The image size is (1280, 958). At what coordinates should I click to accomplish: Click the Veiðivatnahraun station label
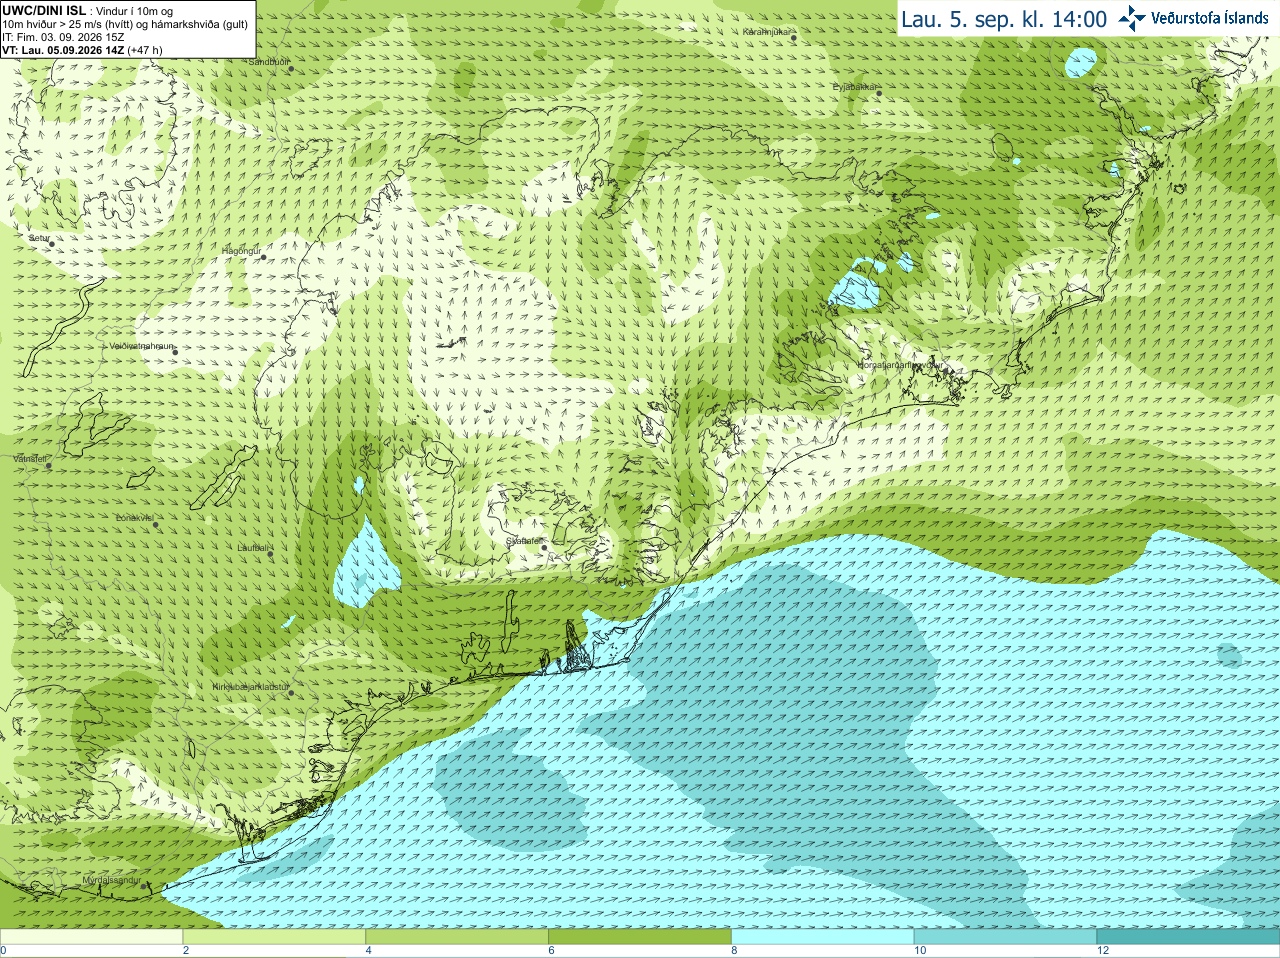(142, 346)
